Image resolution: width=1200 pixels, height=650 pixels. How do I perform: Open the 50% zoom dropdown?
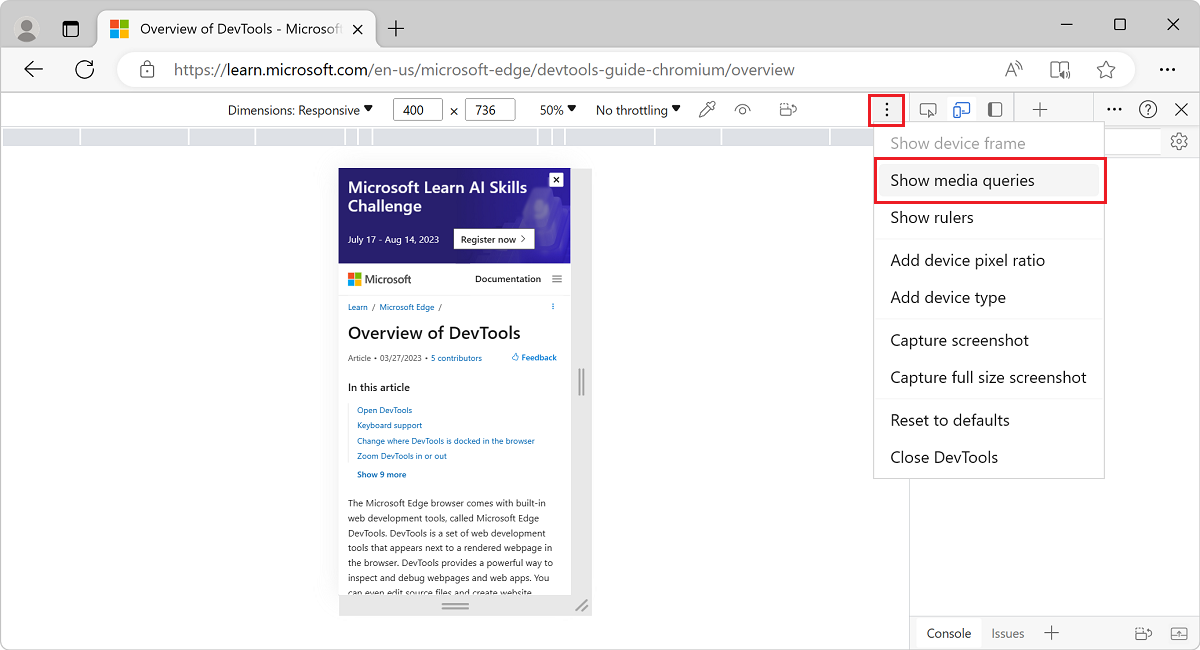pyautogui.click(x=556, y=110)
